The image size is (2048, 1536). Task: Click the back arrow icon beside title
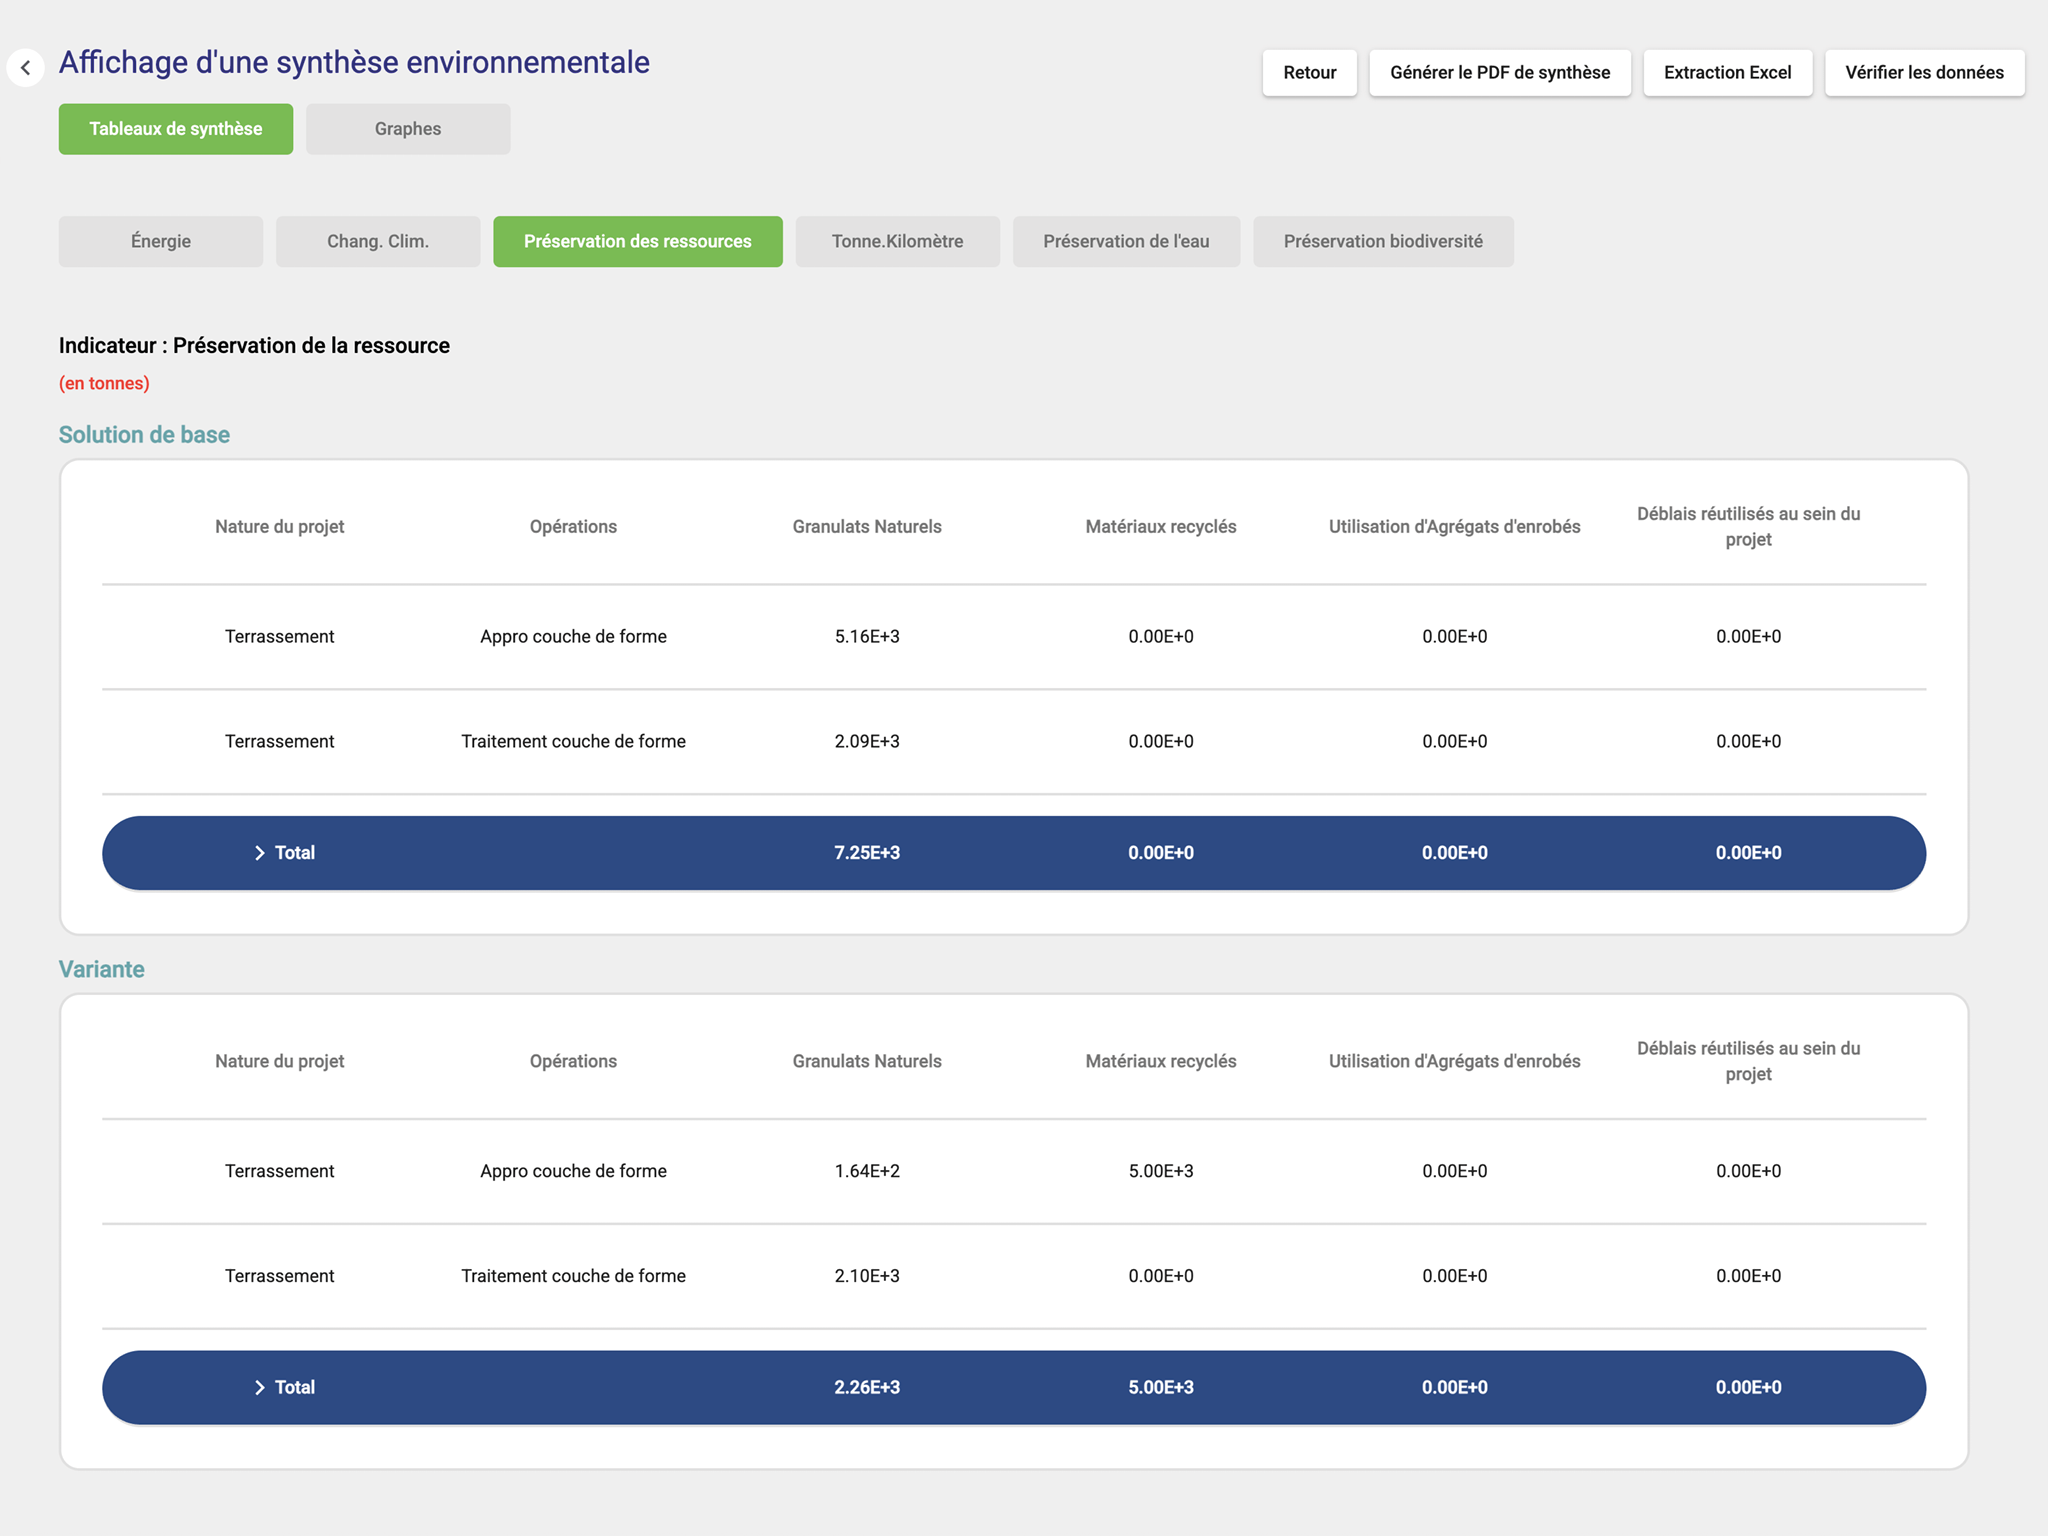[26, 68]
